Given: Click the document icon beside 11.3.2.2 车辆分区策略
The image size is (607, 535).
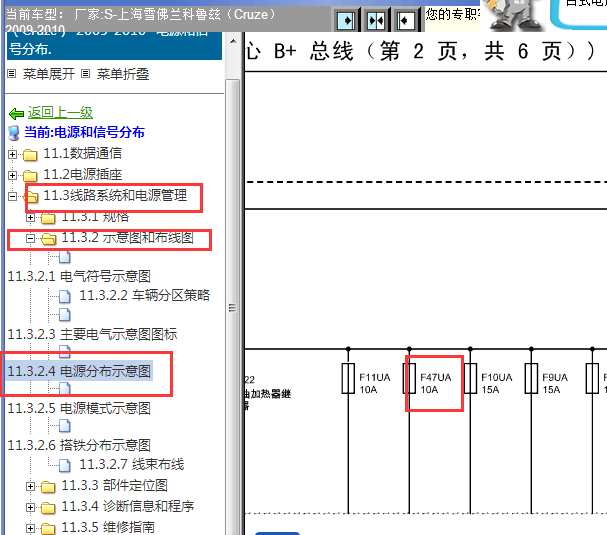Looking at the screenshot, I should point(65,297).
